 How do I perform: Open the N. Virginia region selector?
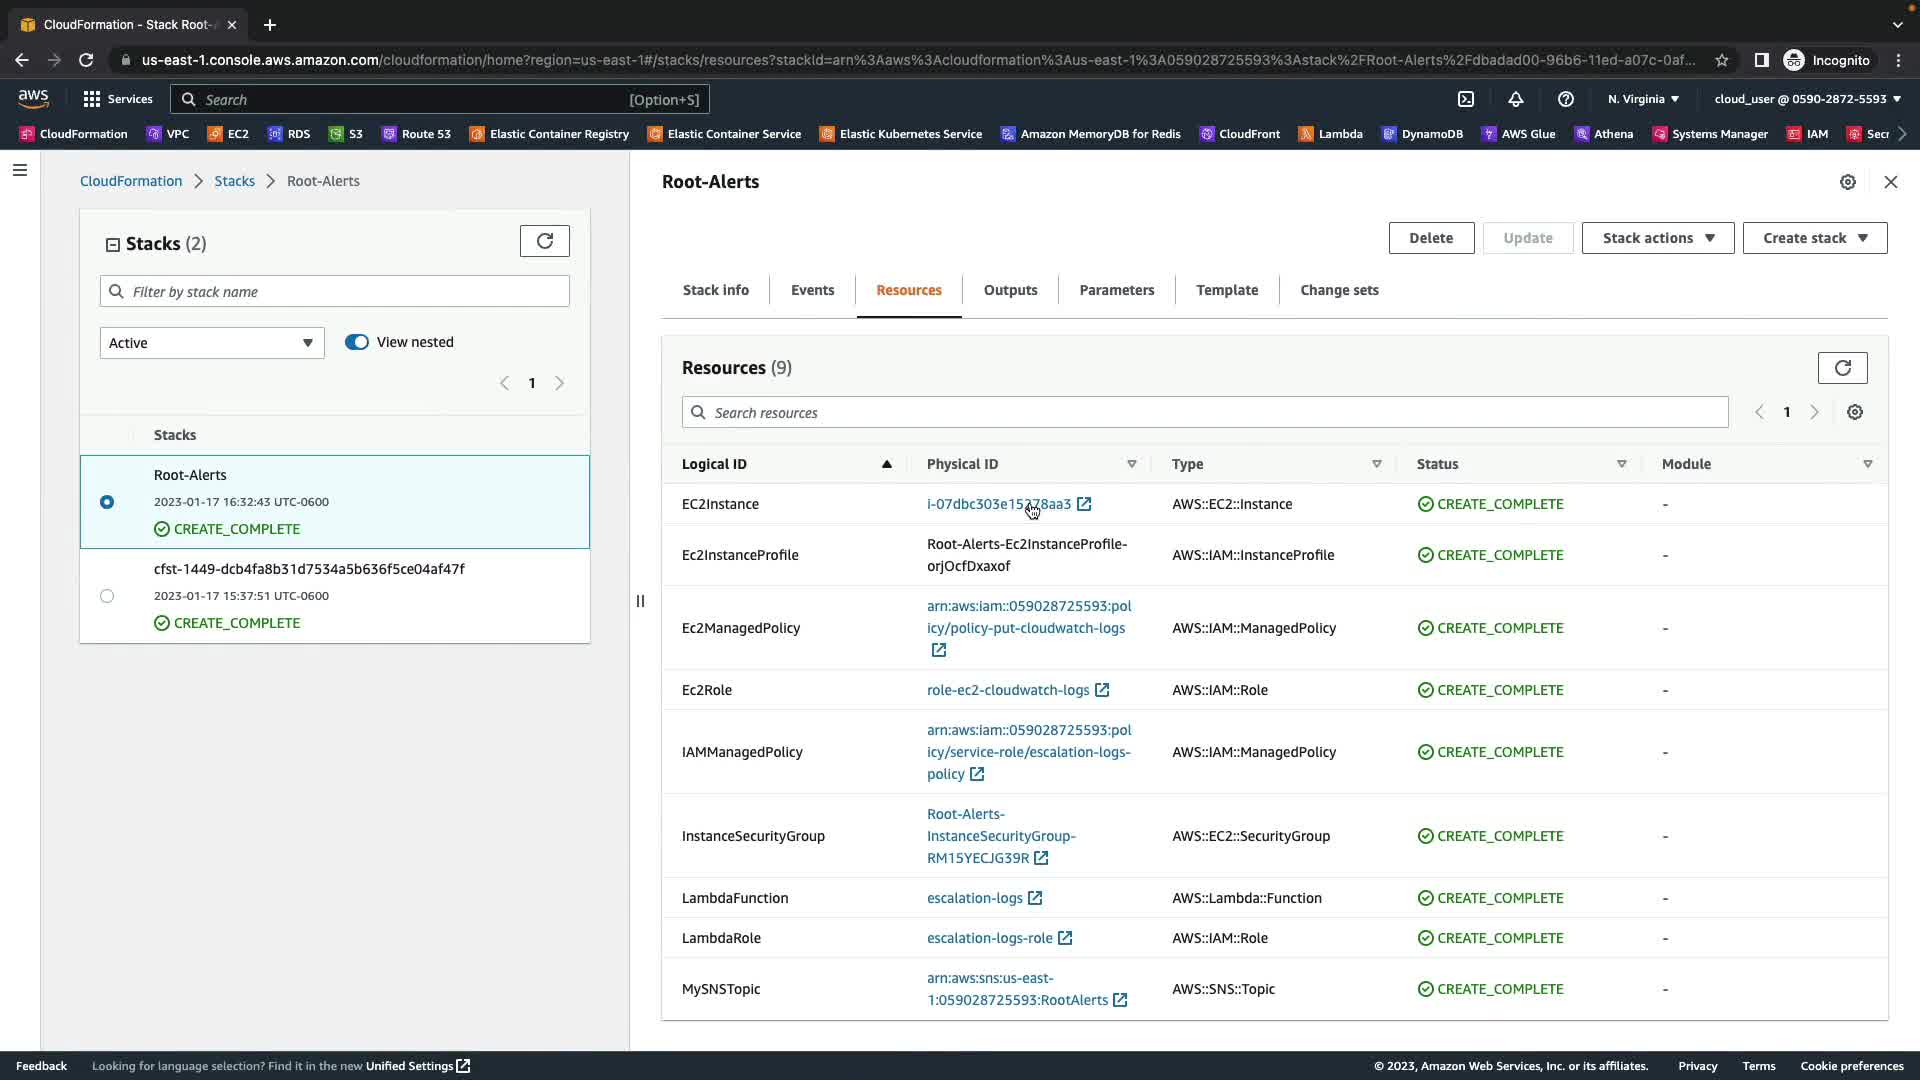tap(1643, 99)
